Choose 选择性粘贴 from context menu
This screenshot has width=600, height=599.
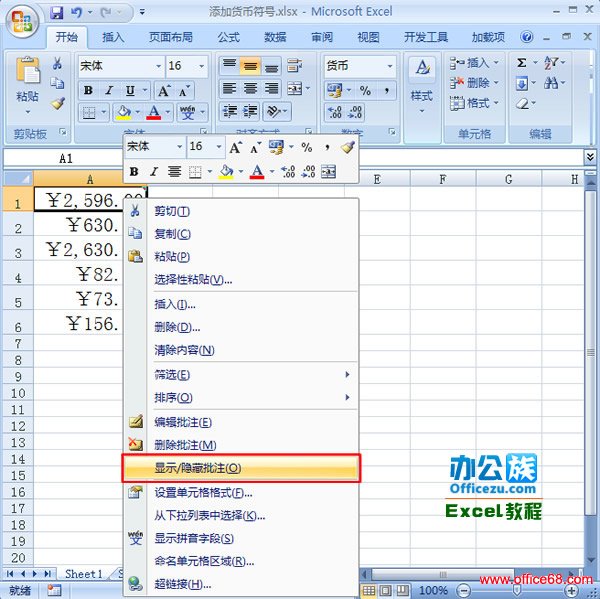(241, 279)
